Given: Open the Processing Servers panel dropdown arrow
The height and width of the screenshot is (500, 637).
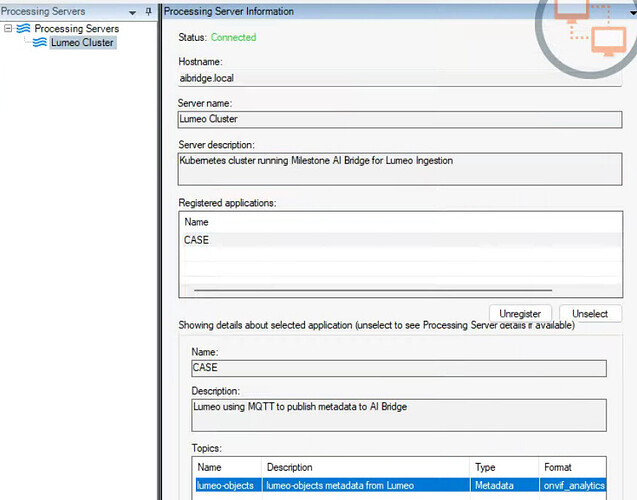Looking at the screenshot, I should [x=133, y=12].
